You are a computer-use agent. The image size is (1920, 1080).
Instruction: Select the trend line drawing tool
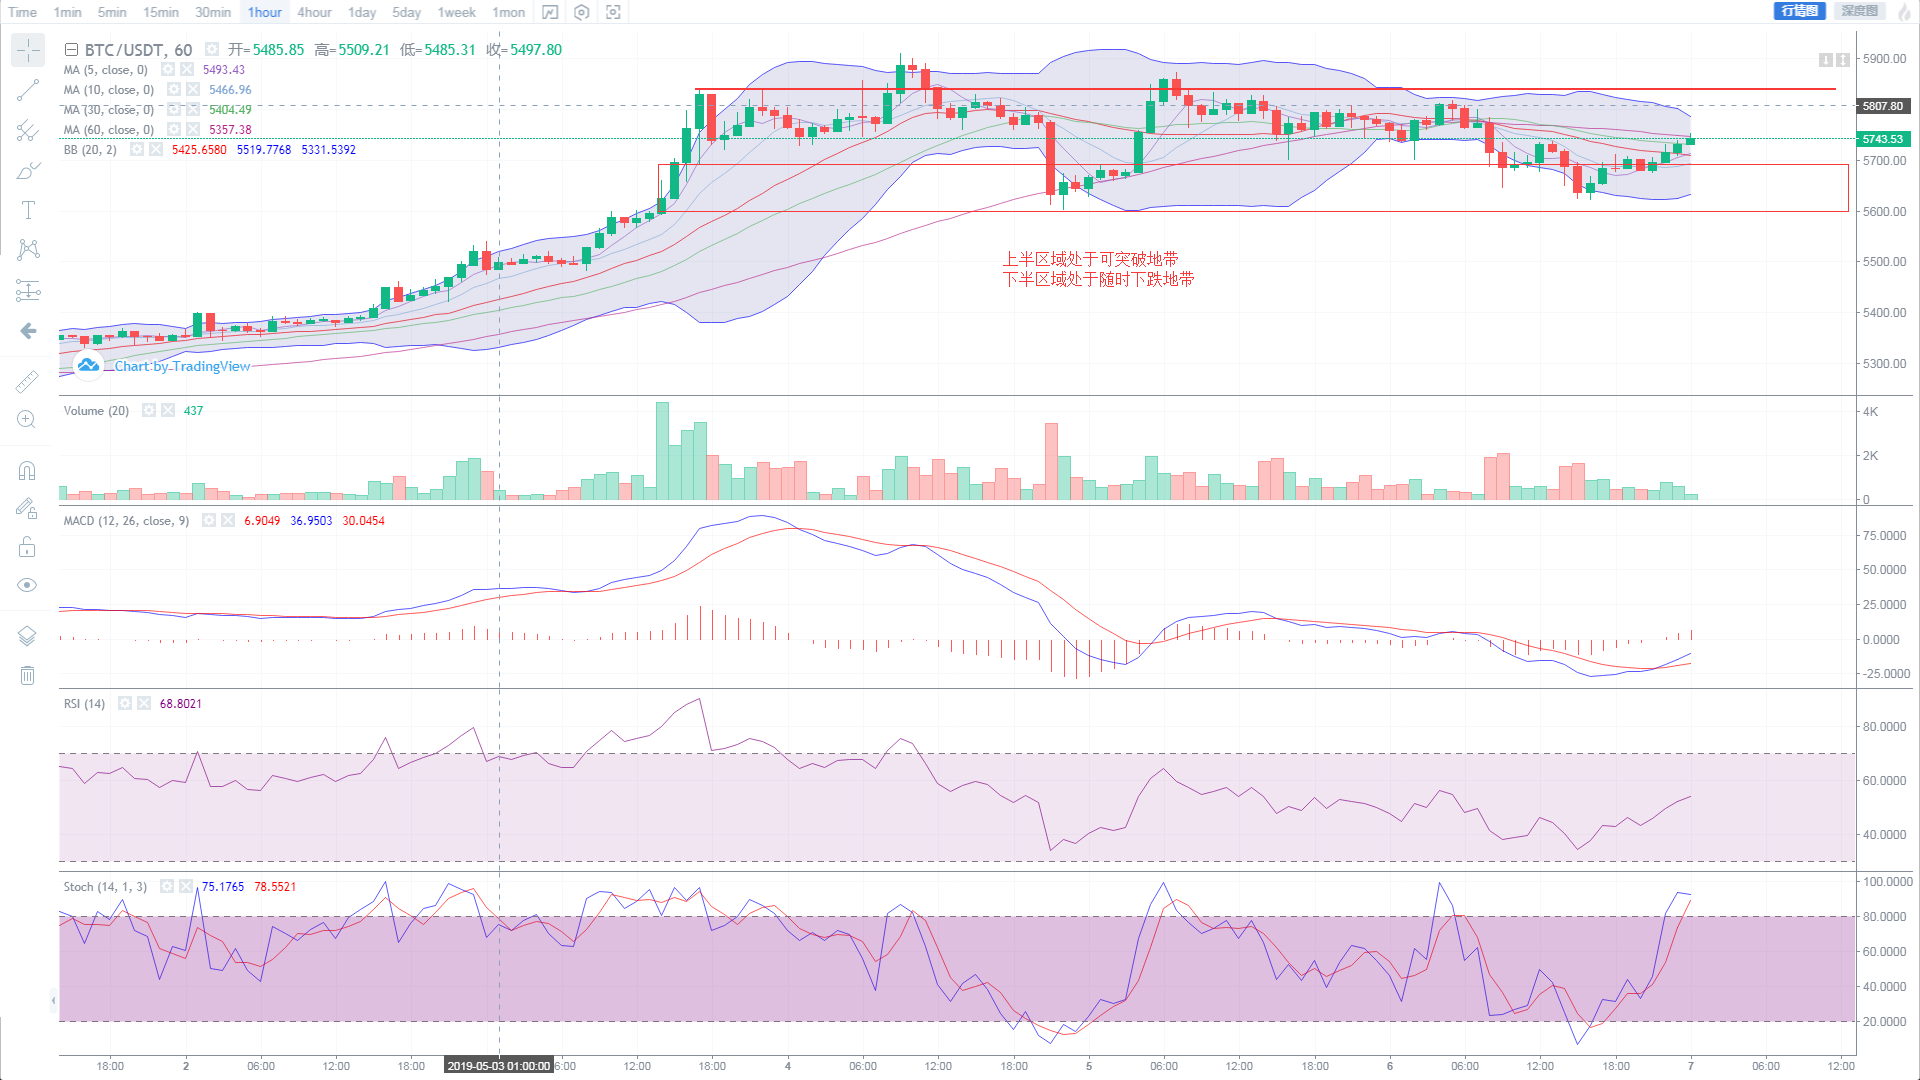28,90
